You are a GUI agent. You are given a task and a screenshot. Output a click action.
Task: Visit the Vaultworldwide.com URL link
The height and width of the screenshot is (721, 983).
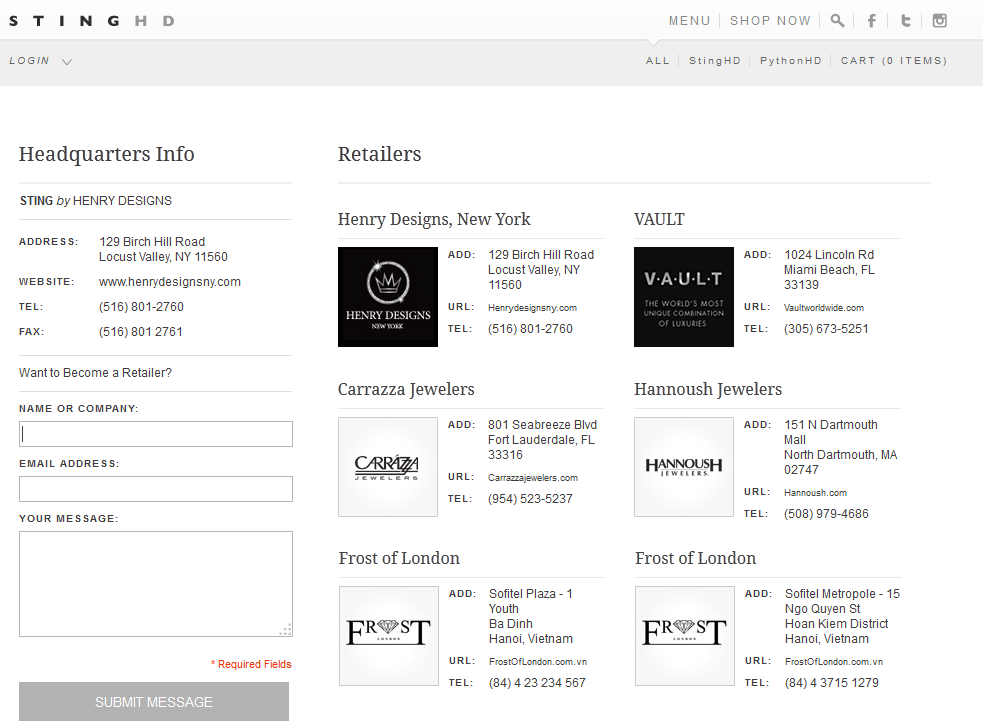point(824,308)
